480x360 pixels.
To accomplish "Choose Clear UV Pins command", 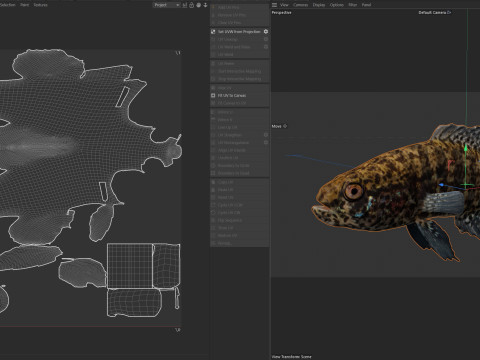I will 239,23.
